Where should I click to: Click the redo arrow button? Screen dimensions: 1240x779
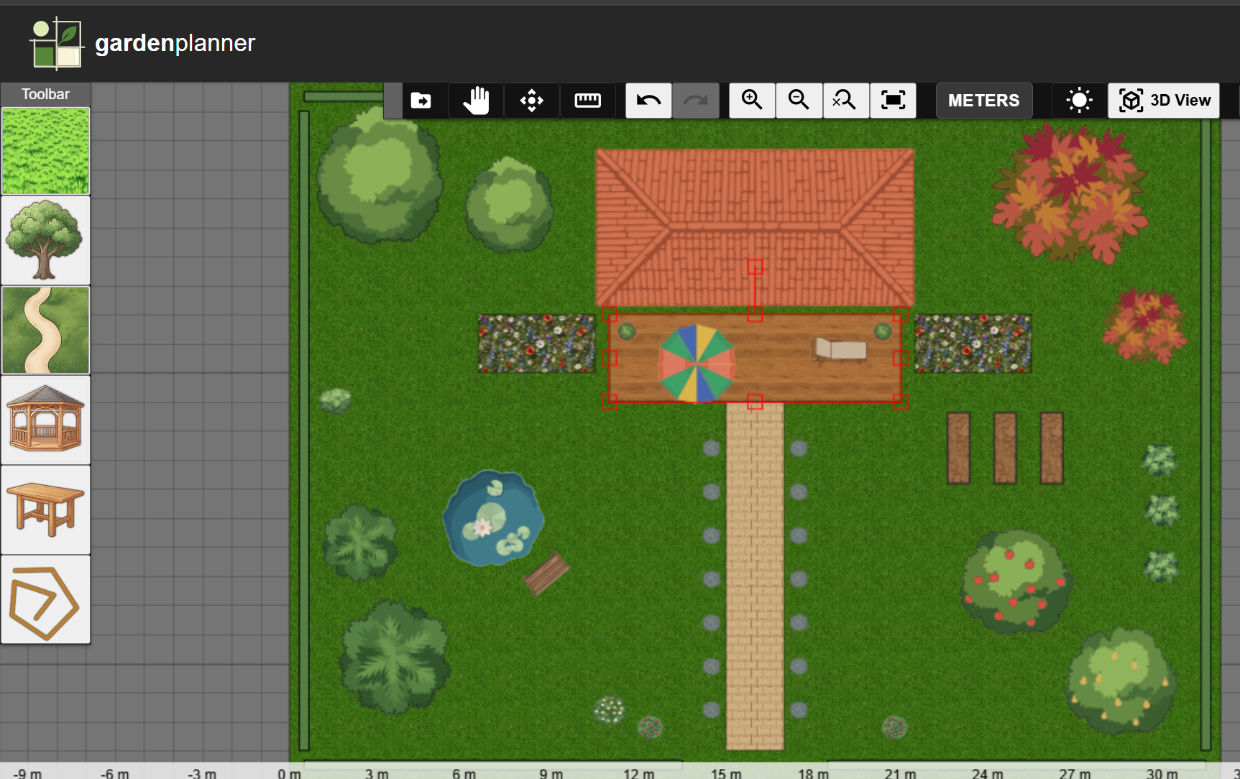[696, 100]
